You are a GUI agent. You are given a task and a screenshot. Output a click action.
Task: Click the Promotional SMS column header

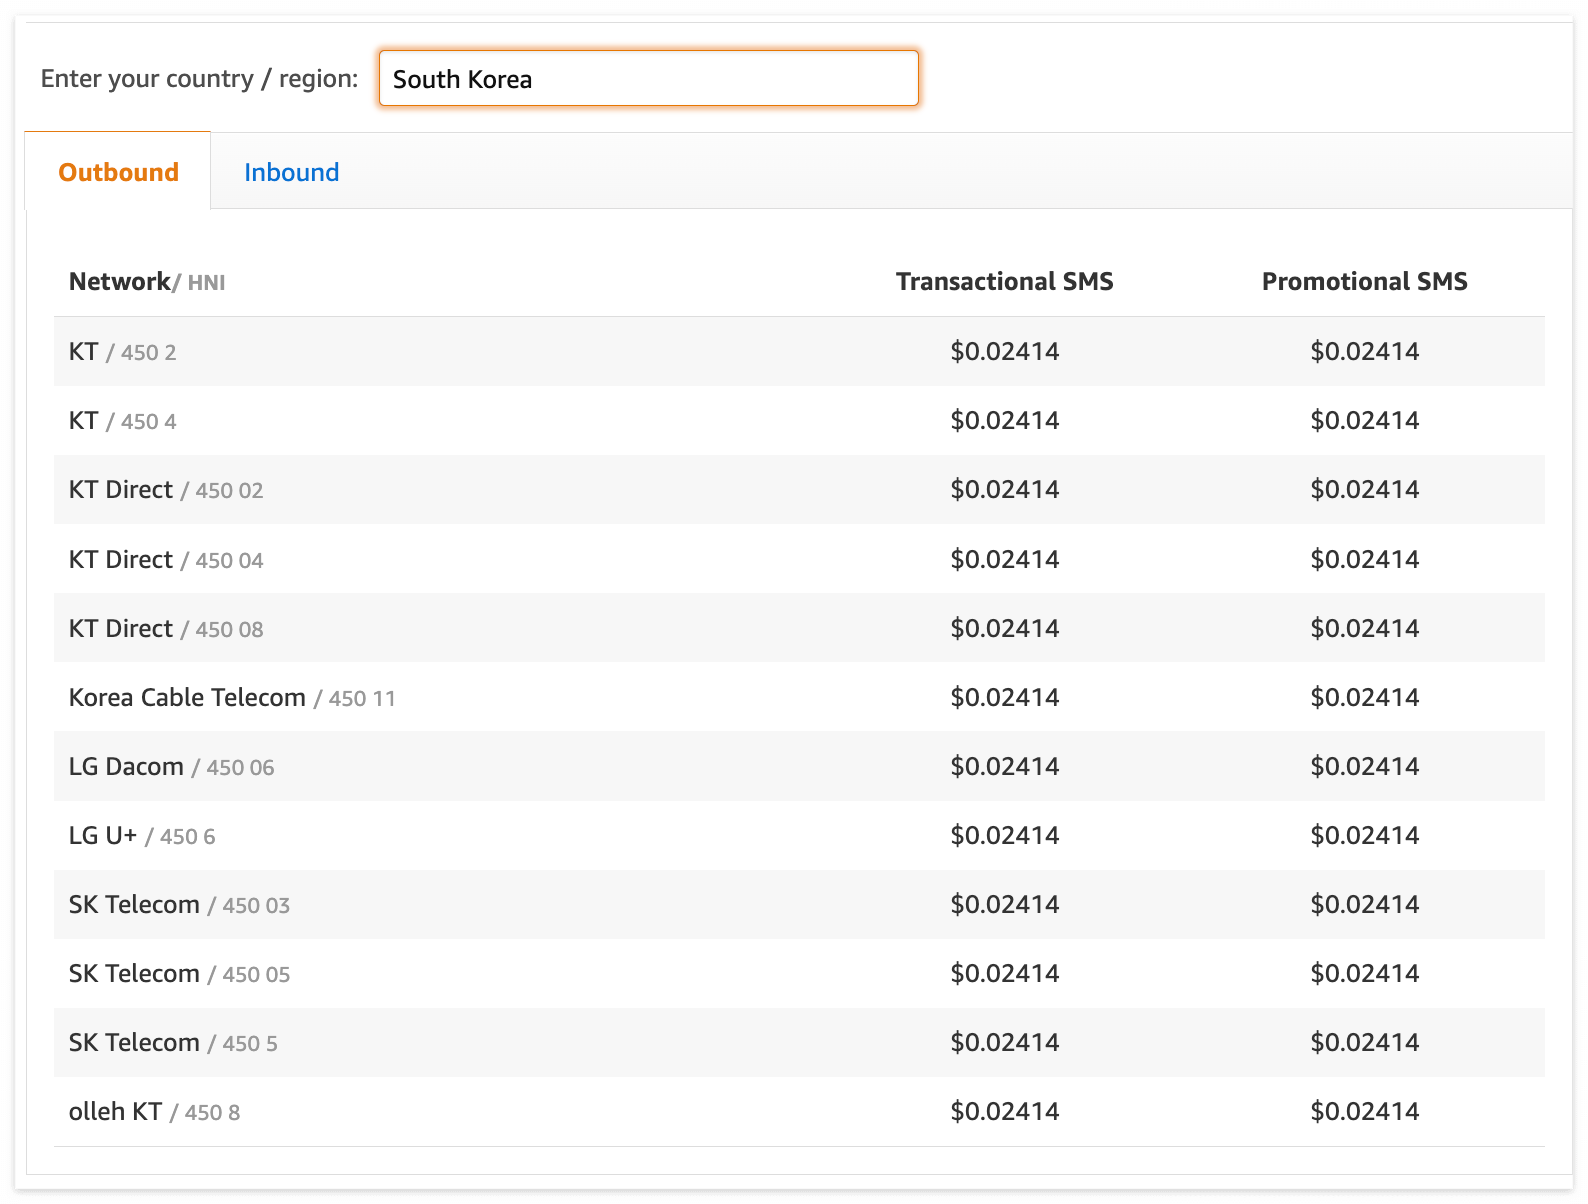coord(1364,282)
